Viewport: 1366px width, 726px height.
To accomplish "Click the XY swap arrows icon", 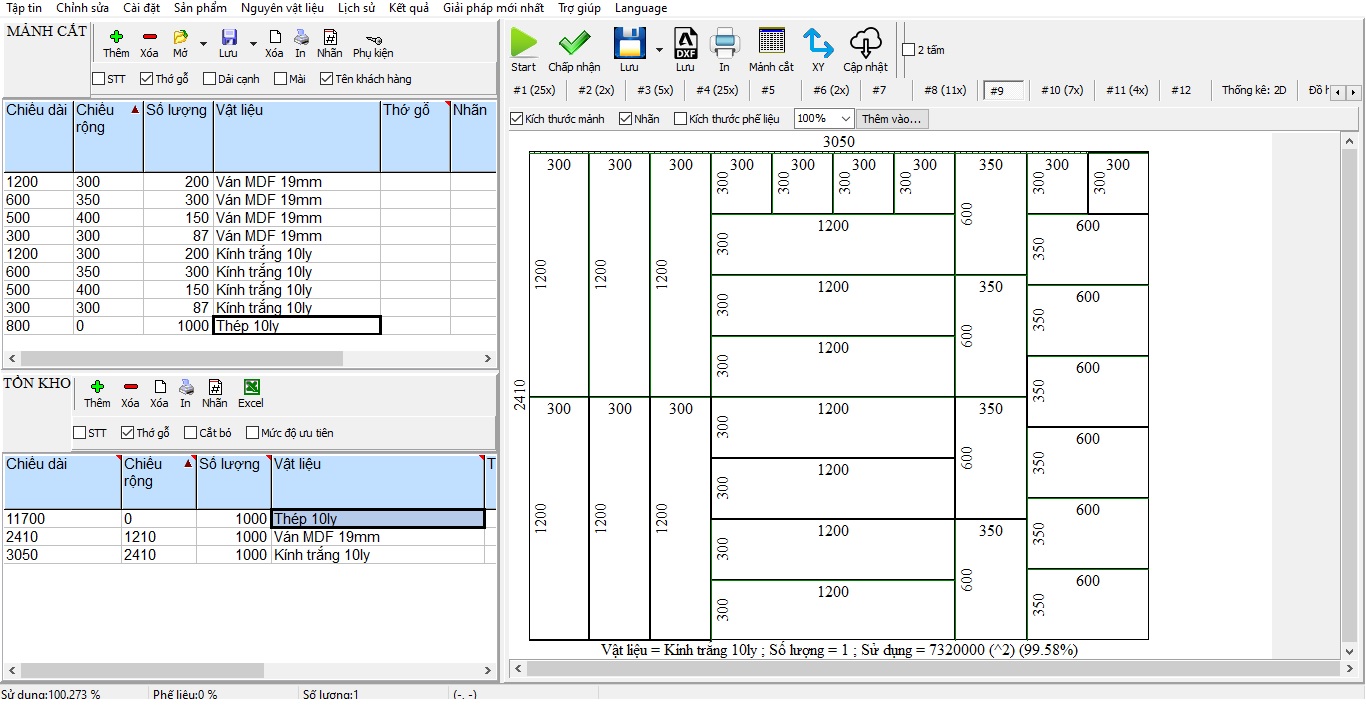I will [x=818, y=44].
